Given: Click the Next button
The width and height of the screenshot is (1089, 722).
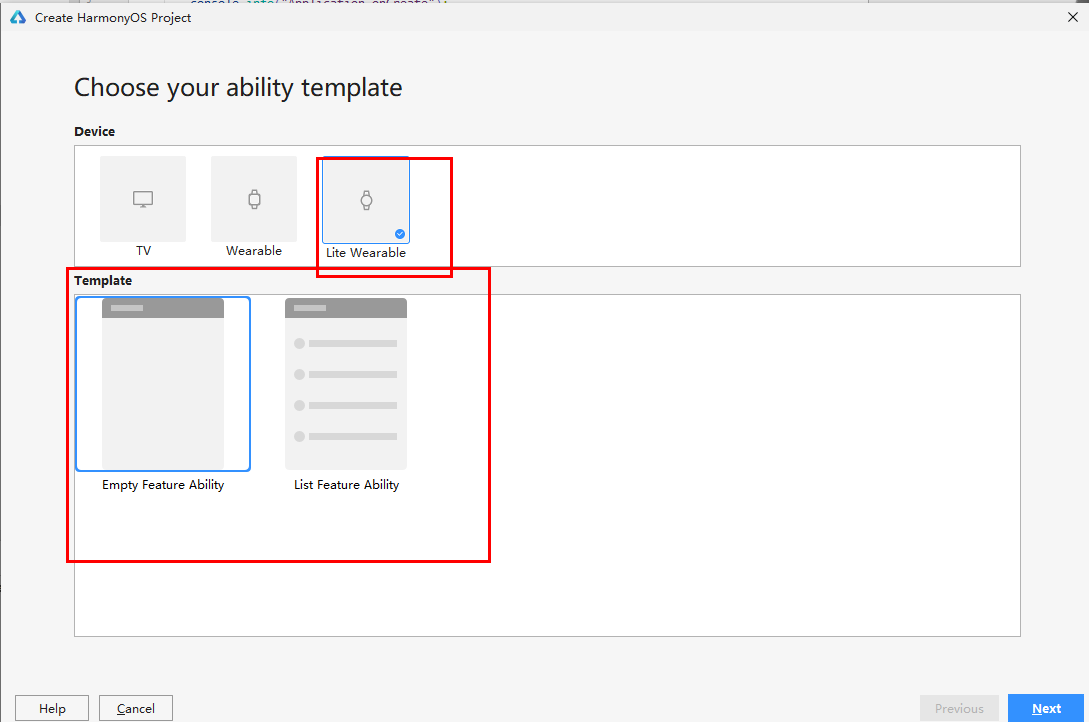Looking at the screenshot, I should (1045, 708).
